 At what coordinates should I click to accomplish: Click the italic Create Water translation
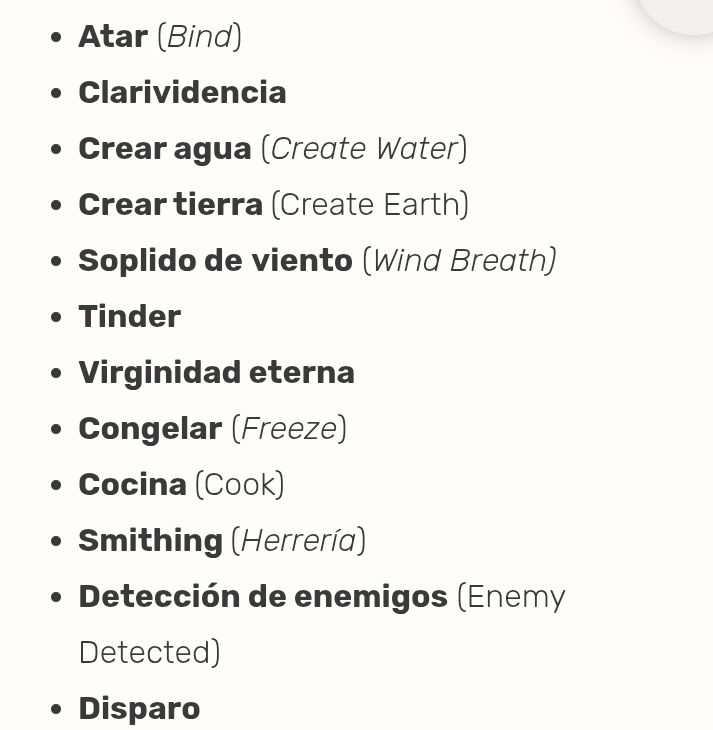(365, 149)
